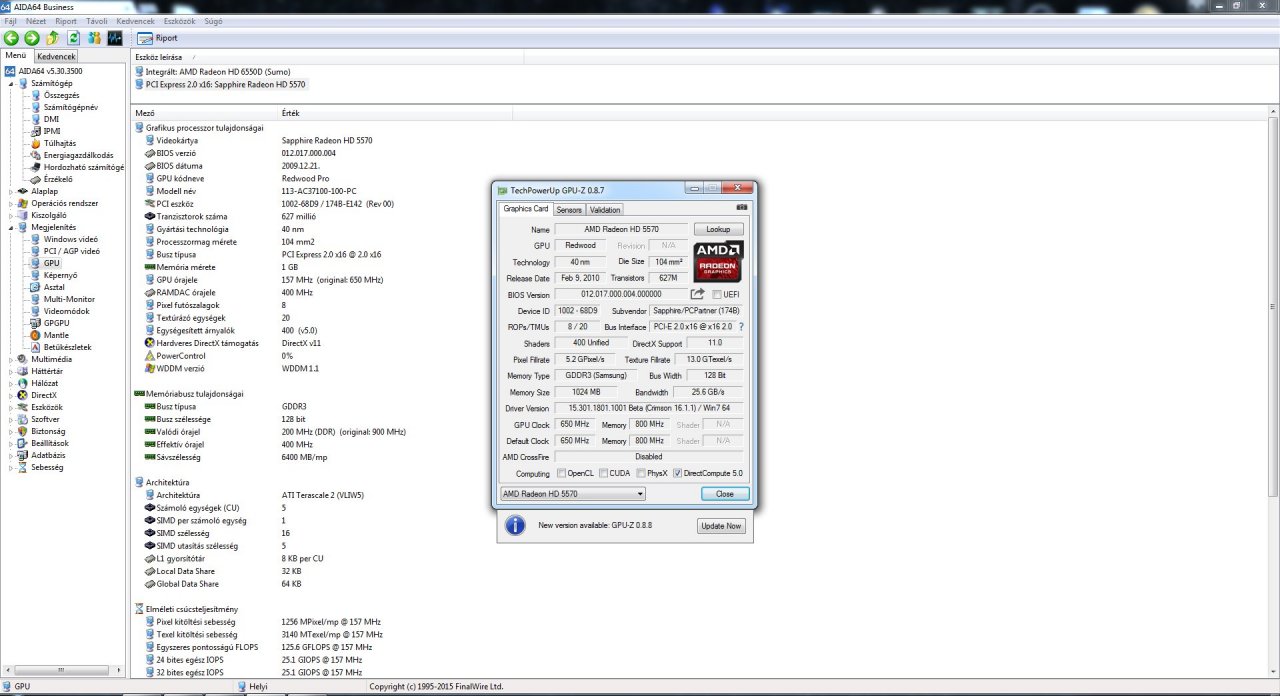The image size is (1280, 696).
Task: Select the Betűkészletek fonts icon
Action: click(36, 347)
